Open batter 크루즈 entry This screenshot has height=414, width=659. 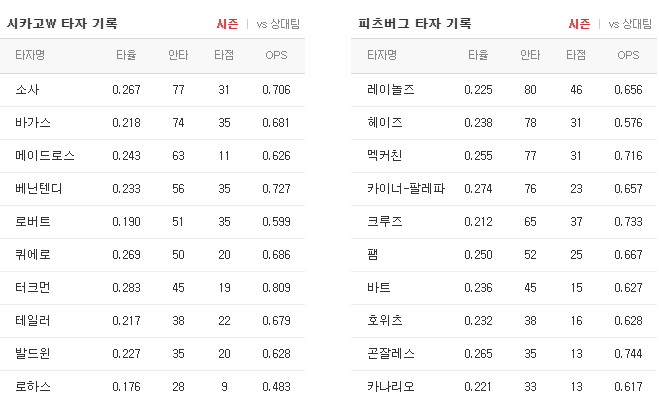click(385, 222)
